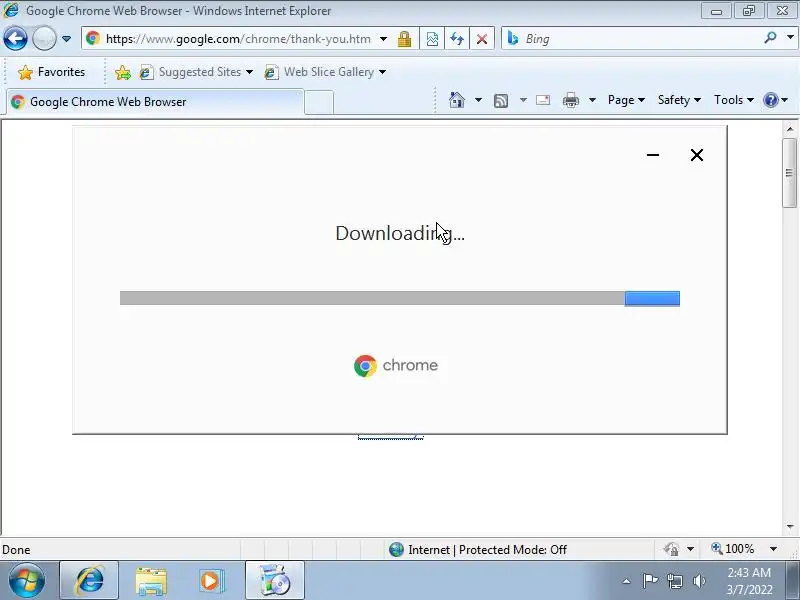
Task: Click the address bar URL field
Action: [x=238, y=39]
